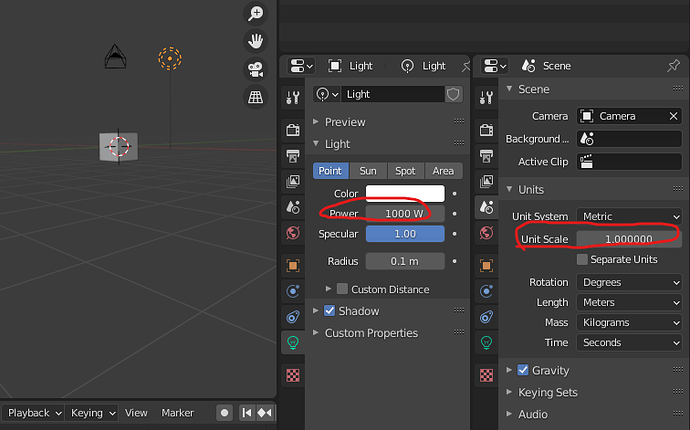
Task: Select Area light type
Action: point(443,171)
